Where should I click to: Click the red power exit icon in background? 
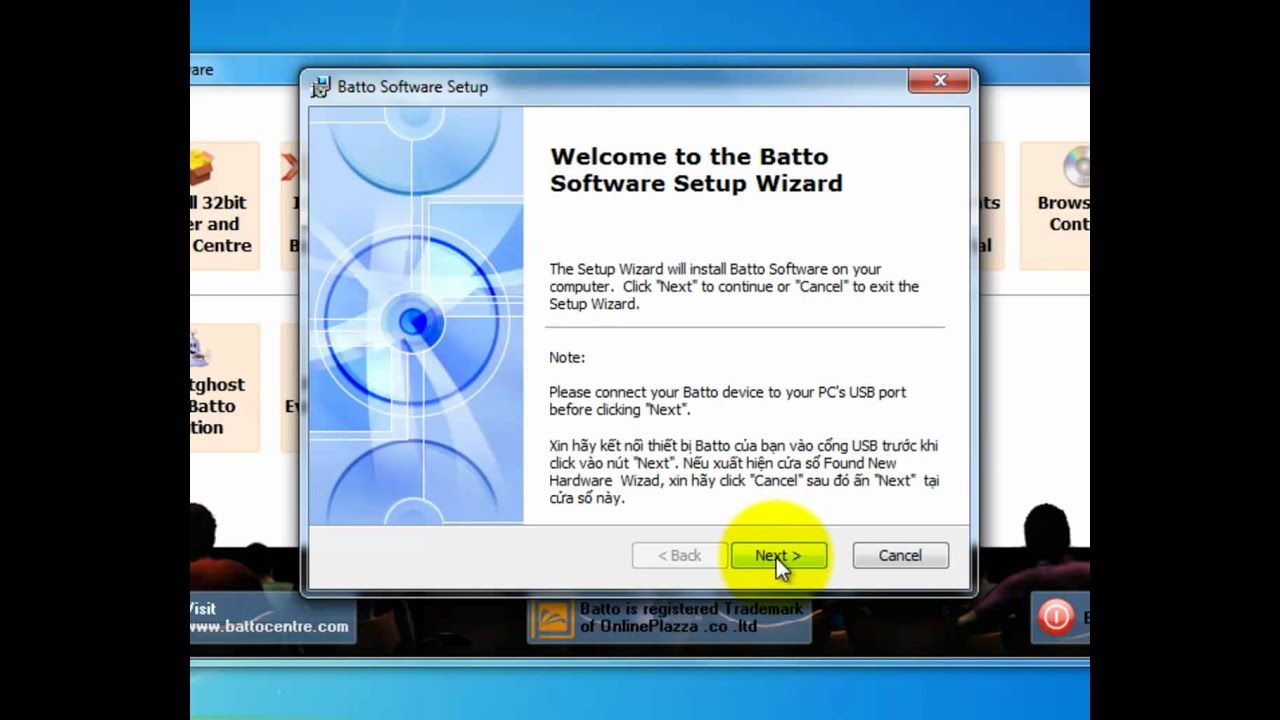[1056, 617]
